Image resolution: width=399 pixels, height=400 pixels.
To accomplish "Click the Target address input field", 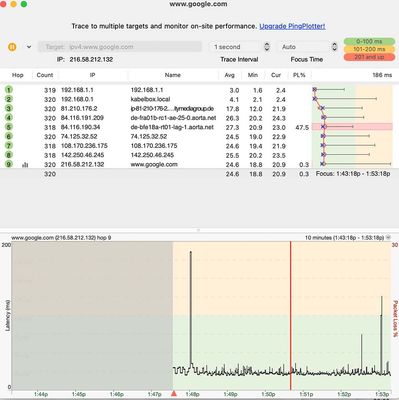I will pos(120,47).
